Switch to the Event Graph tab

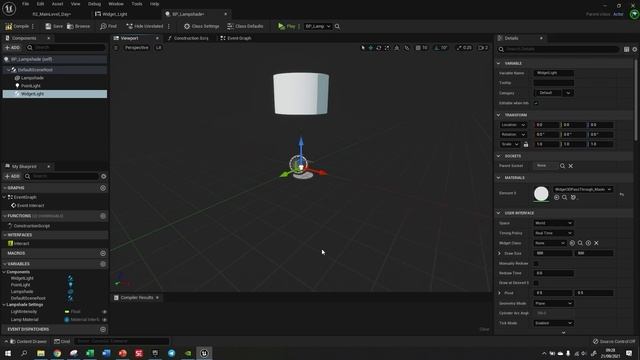click(236, 38)
